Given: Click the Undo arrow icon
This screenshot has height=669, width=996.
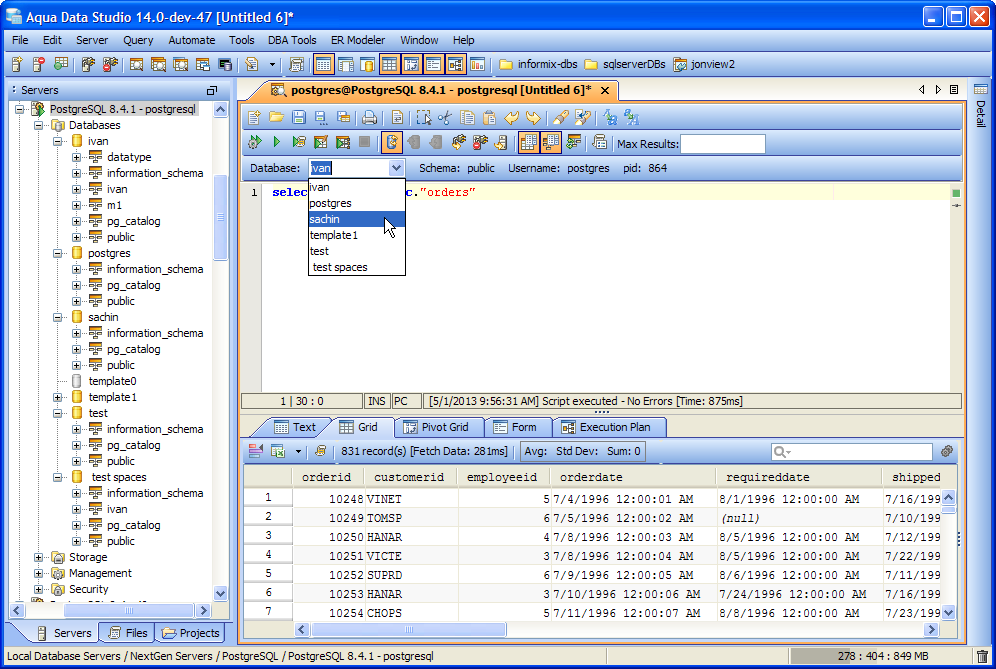Looking at the screenshot, I should coord(511,118).
